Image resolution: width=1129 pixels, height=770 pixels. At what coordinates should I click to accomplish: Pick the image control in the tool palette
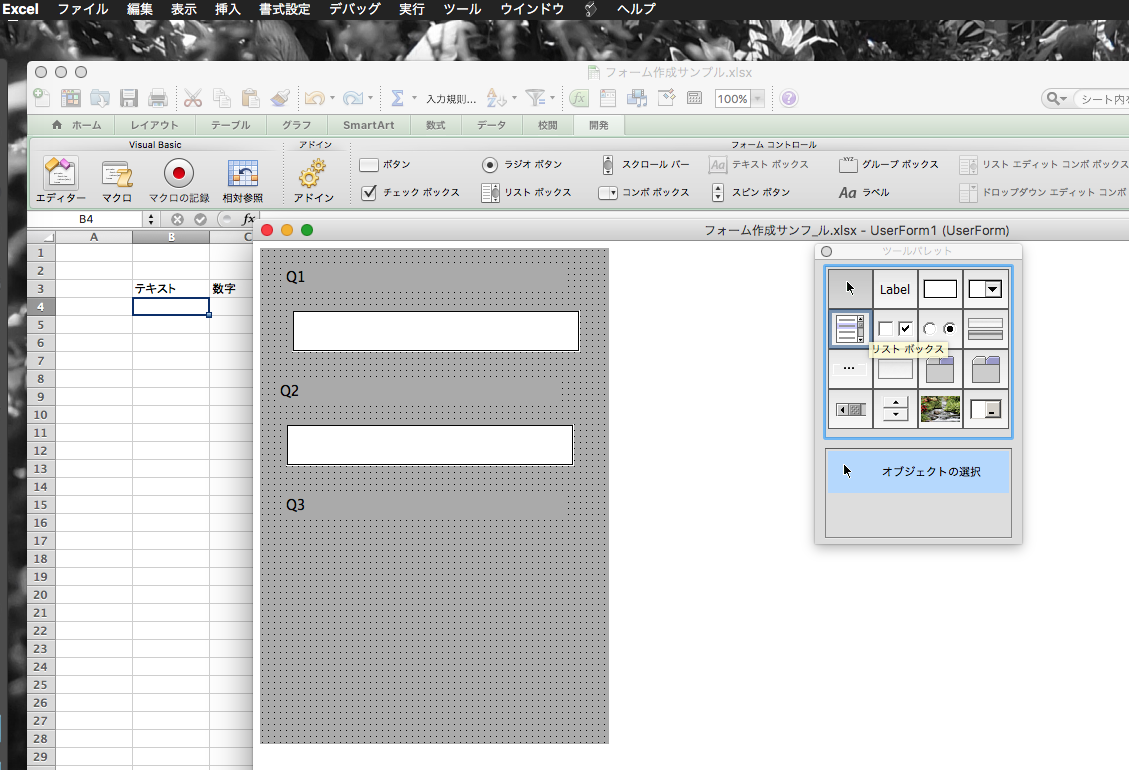pyautogui.click(x=940, y=409)
